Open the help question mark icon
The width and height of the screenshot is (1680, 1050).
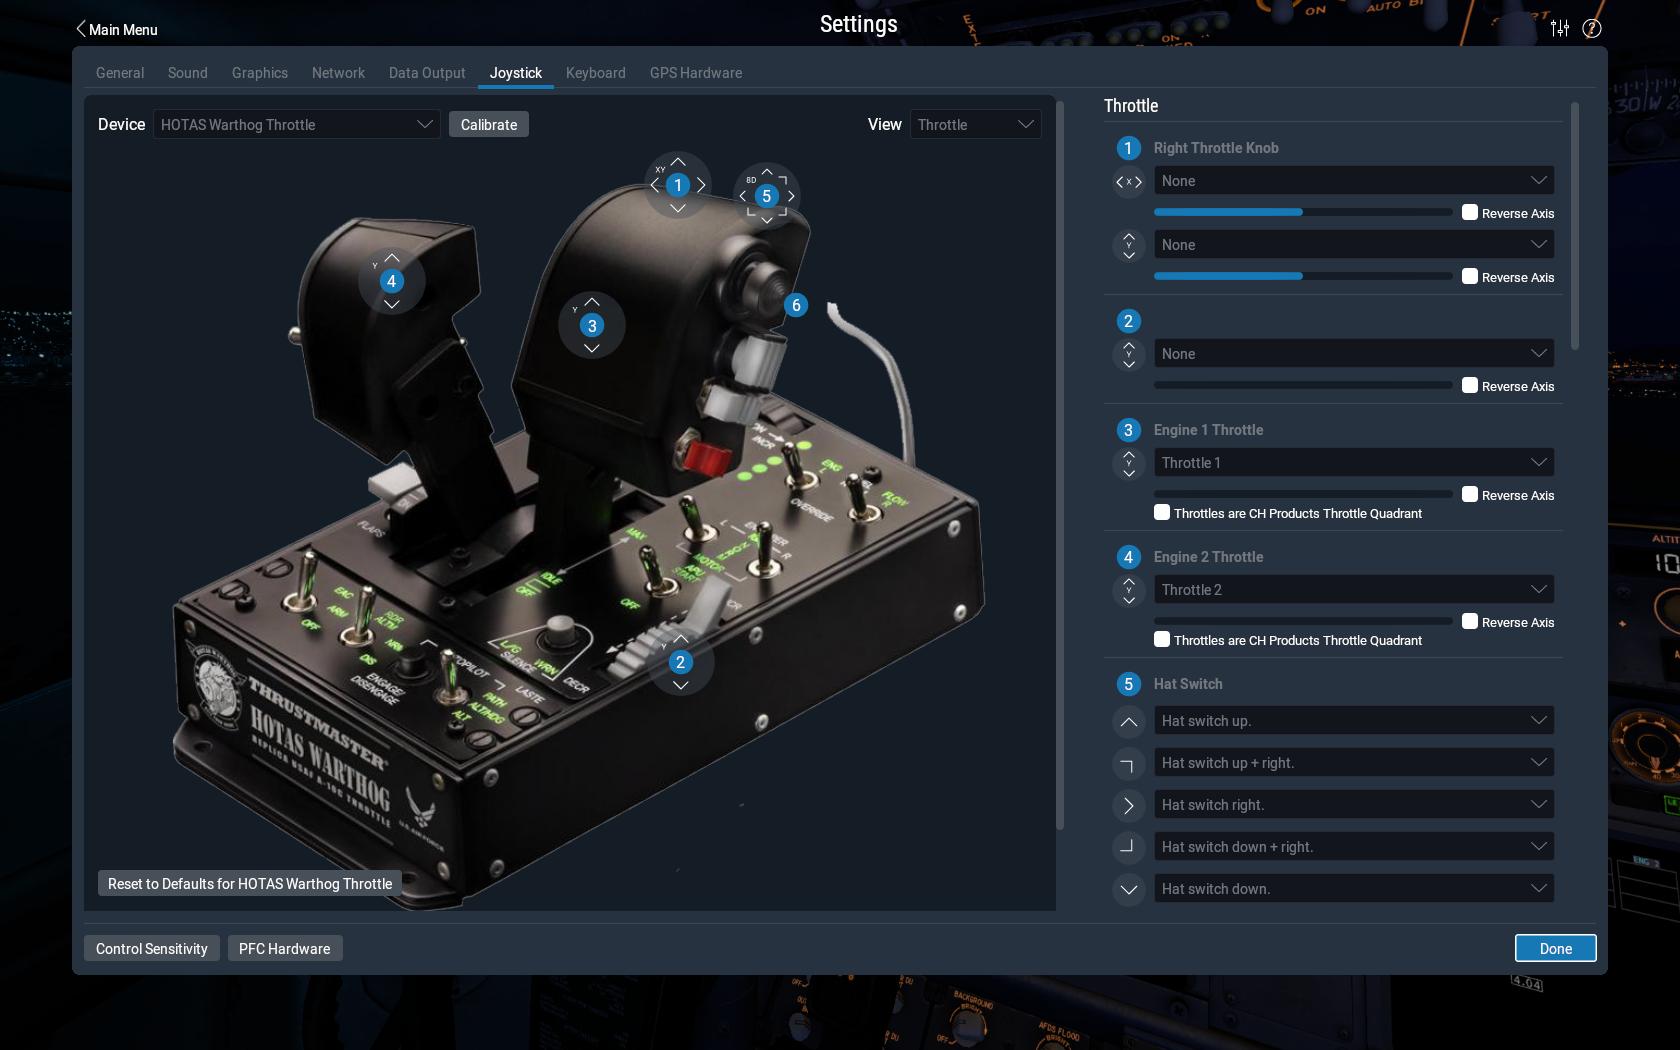(x=1591, y=28)
